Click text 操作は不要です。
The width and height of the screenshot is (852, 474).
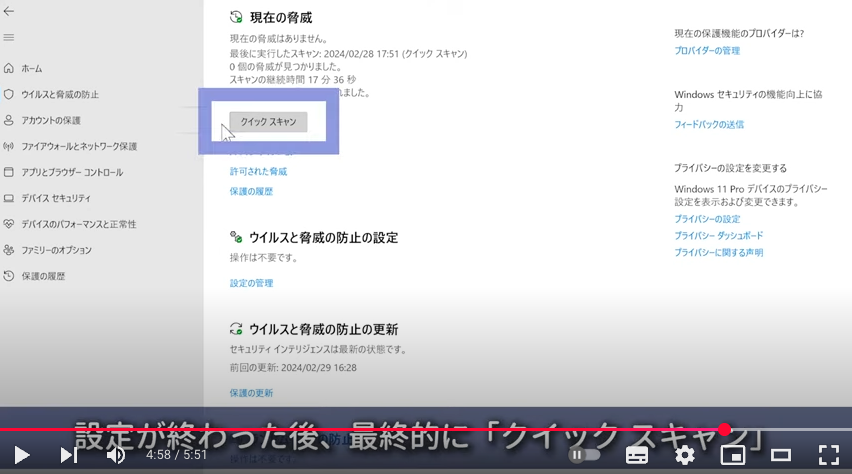click(x=264, y=258)
